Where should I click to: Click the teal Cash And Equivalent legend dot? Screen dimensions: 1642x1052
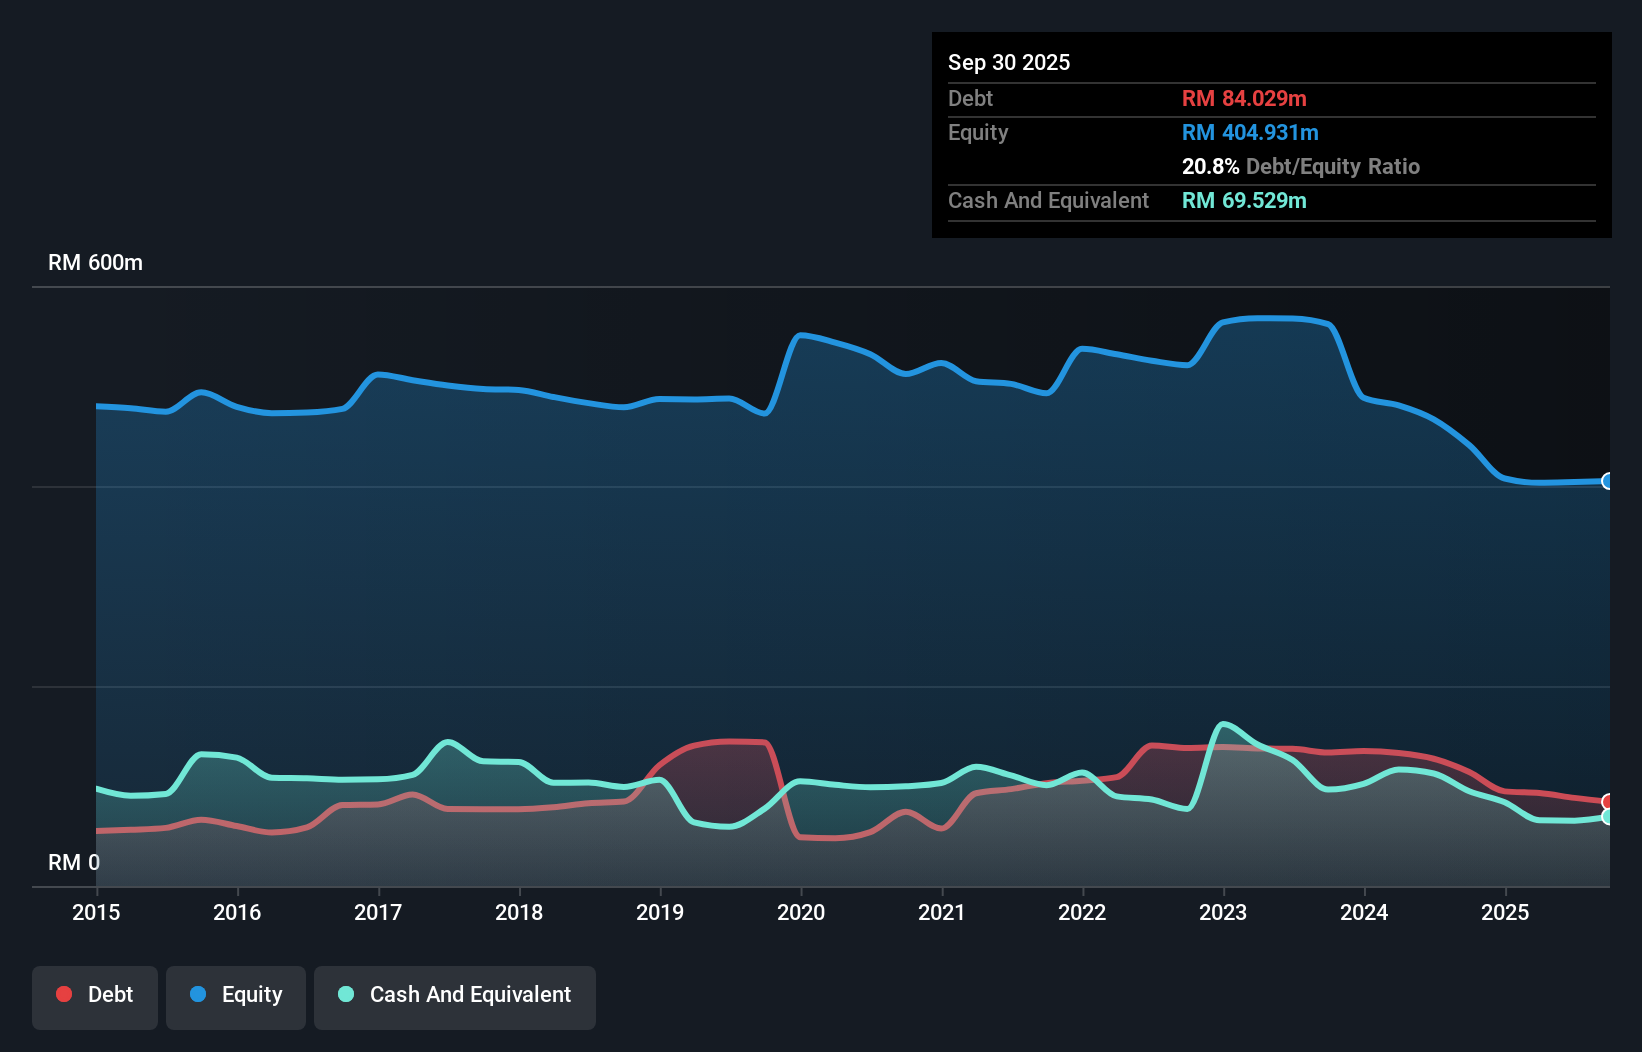[345, 994]
